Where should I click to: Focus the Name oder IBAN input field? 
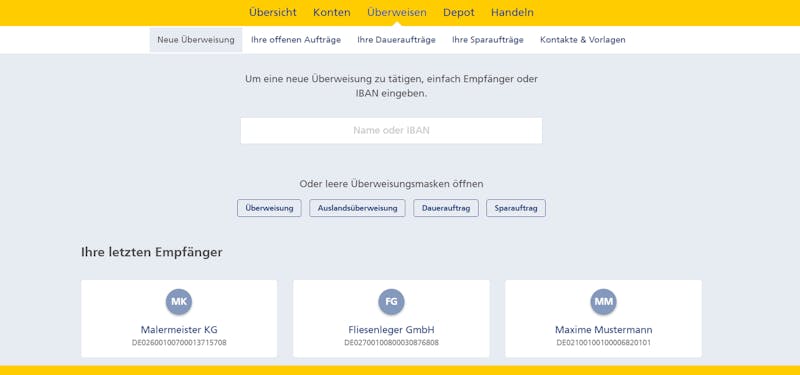click(x=391, y=131)
